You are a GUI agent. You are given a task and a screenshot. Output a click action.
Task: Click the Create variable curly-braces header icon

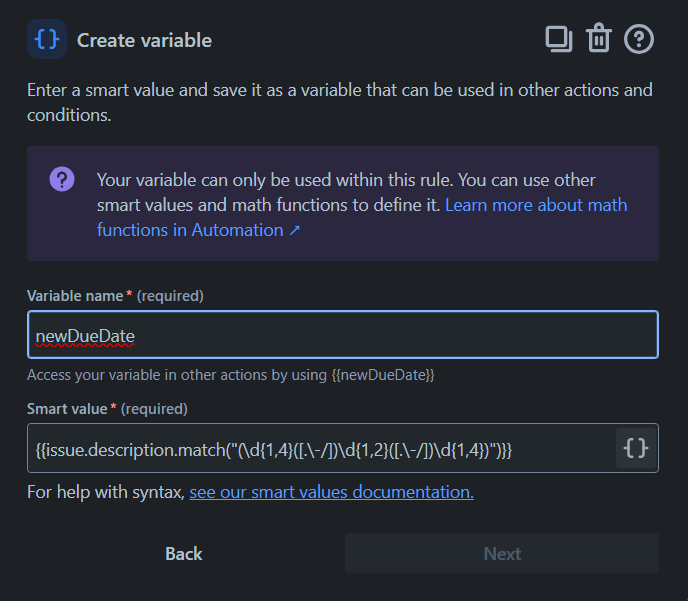[47, 40]
